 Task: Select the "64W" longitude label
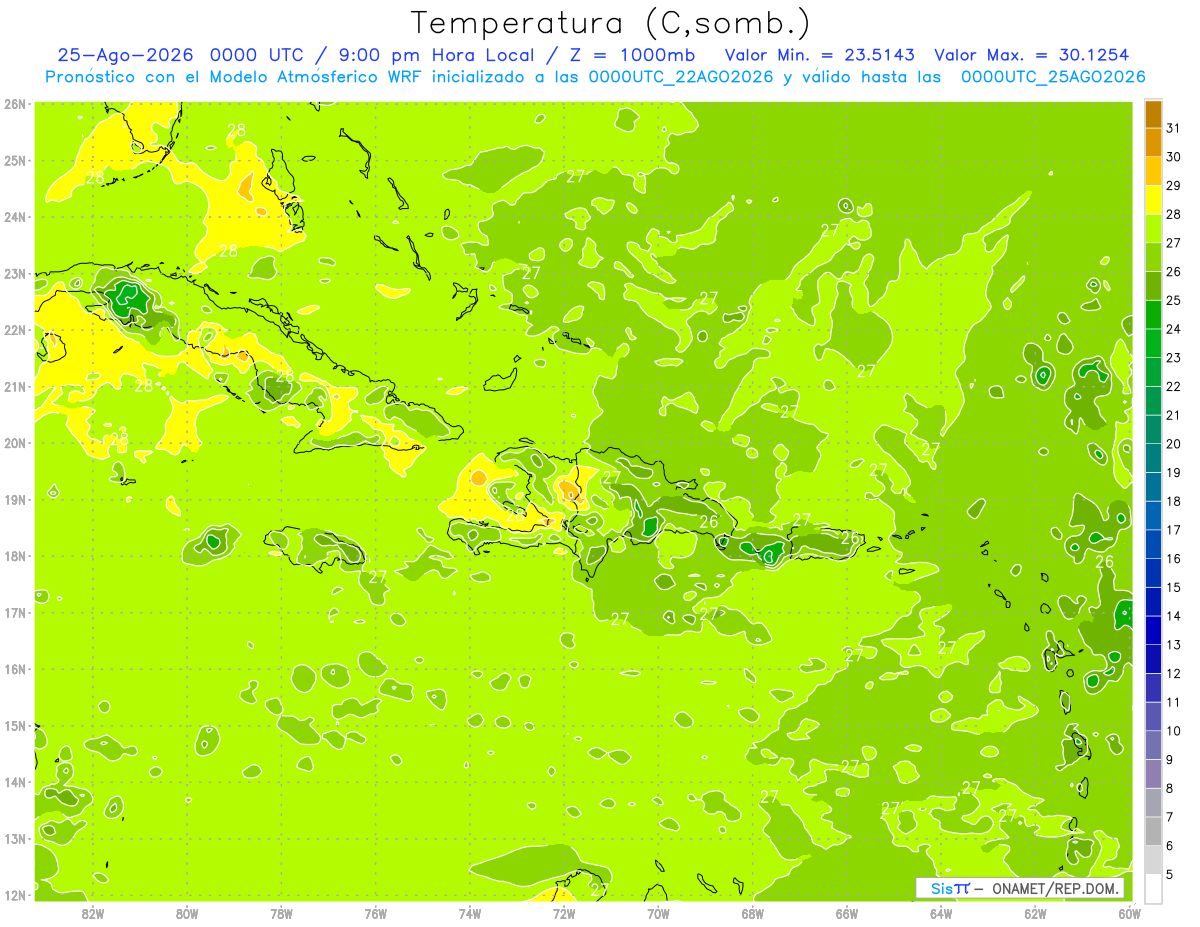pyautogui.click(x=941, y=913)
